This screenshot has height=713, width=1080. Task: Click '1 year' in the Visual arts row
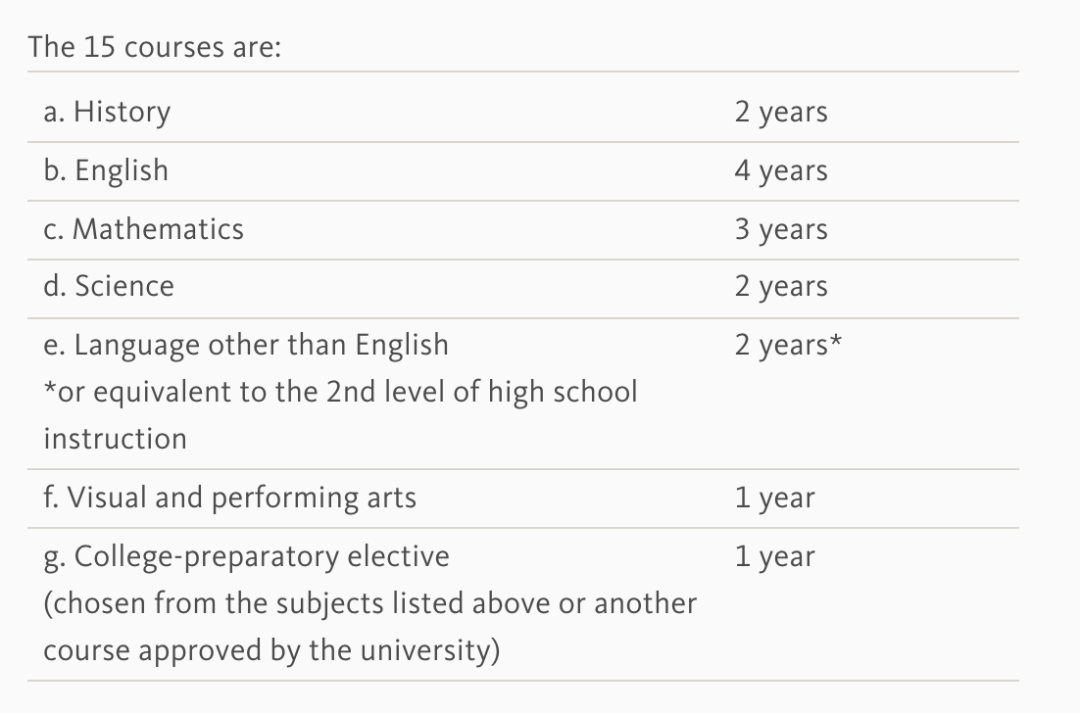point(774,499)
